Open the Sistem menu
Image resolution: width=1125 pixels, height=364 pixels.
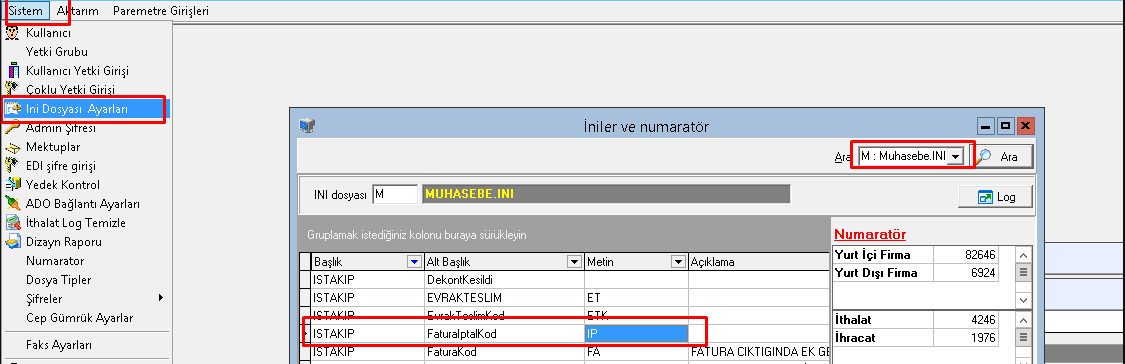coord(26,11)
